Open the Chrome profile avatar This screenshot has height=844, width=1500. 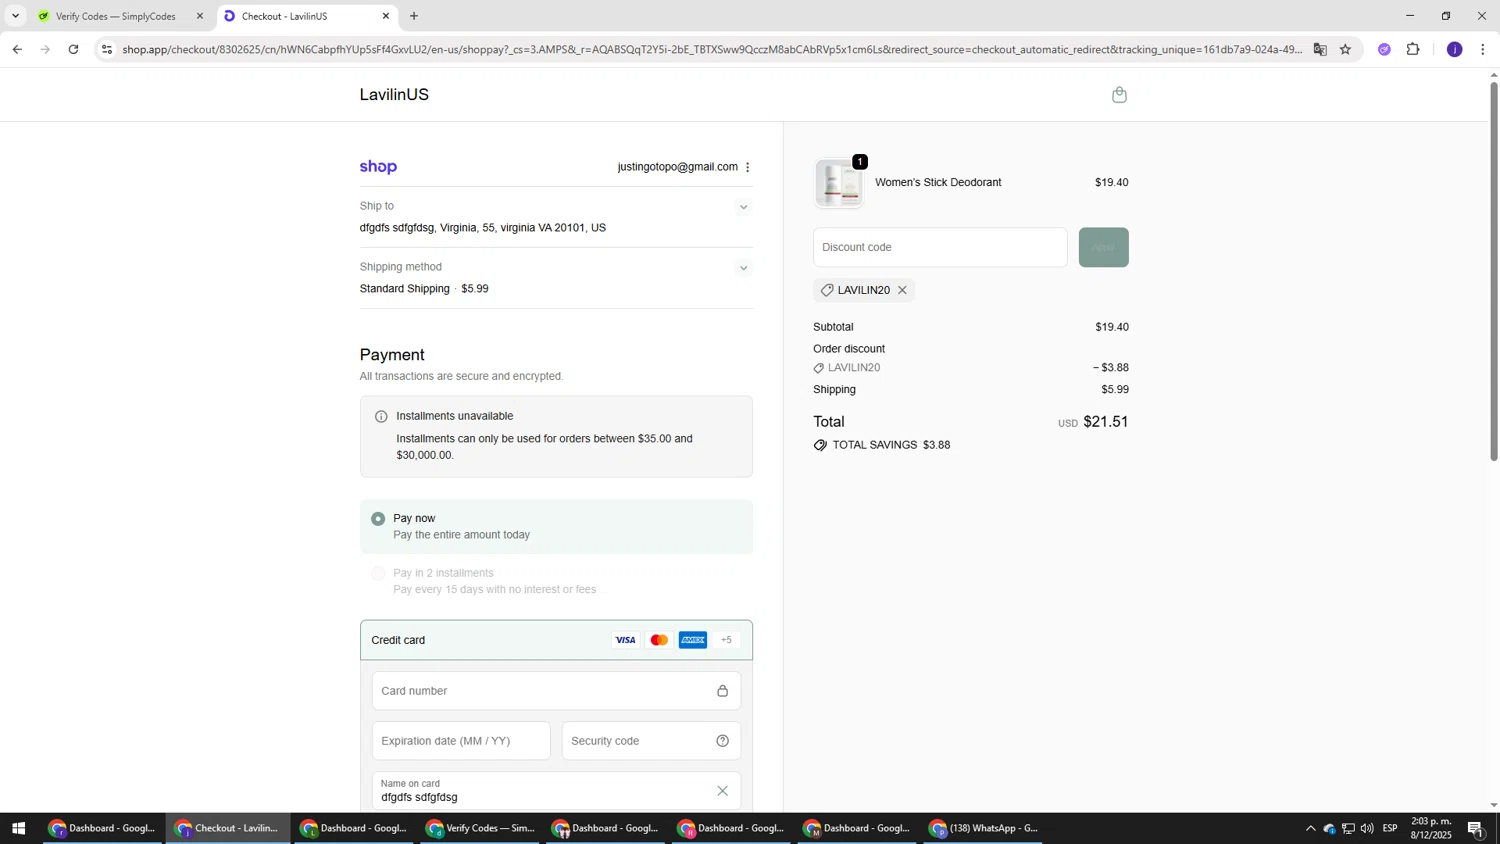click(x=1454, y=49)
